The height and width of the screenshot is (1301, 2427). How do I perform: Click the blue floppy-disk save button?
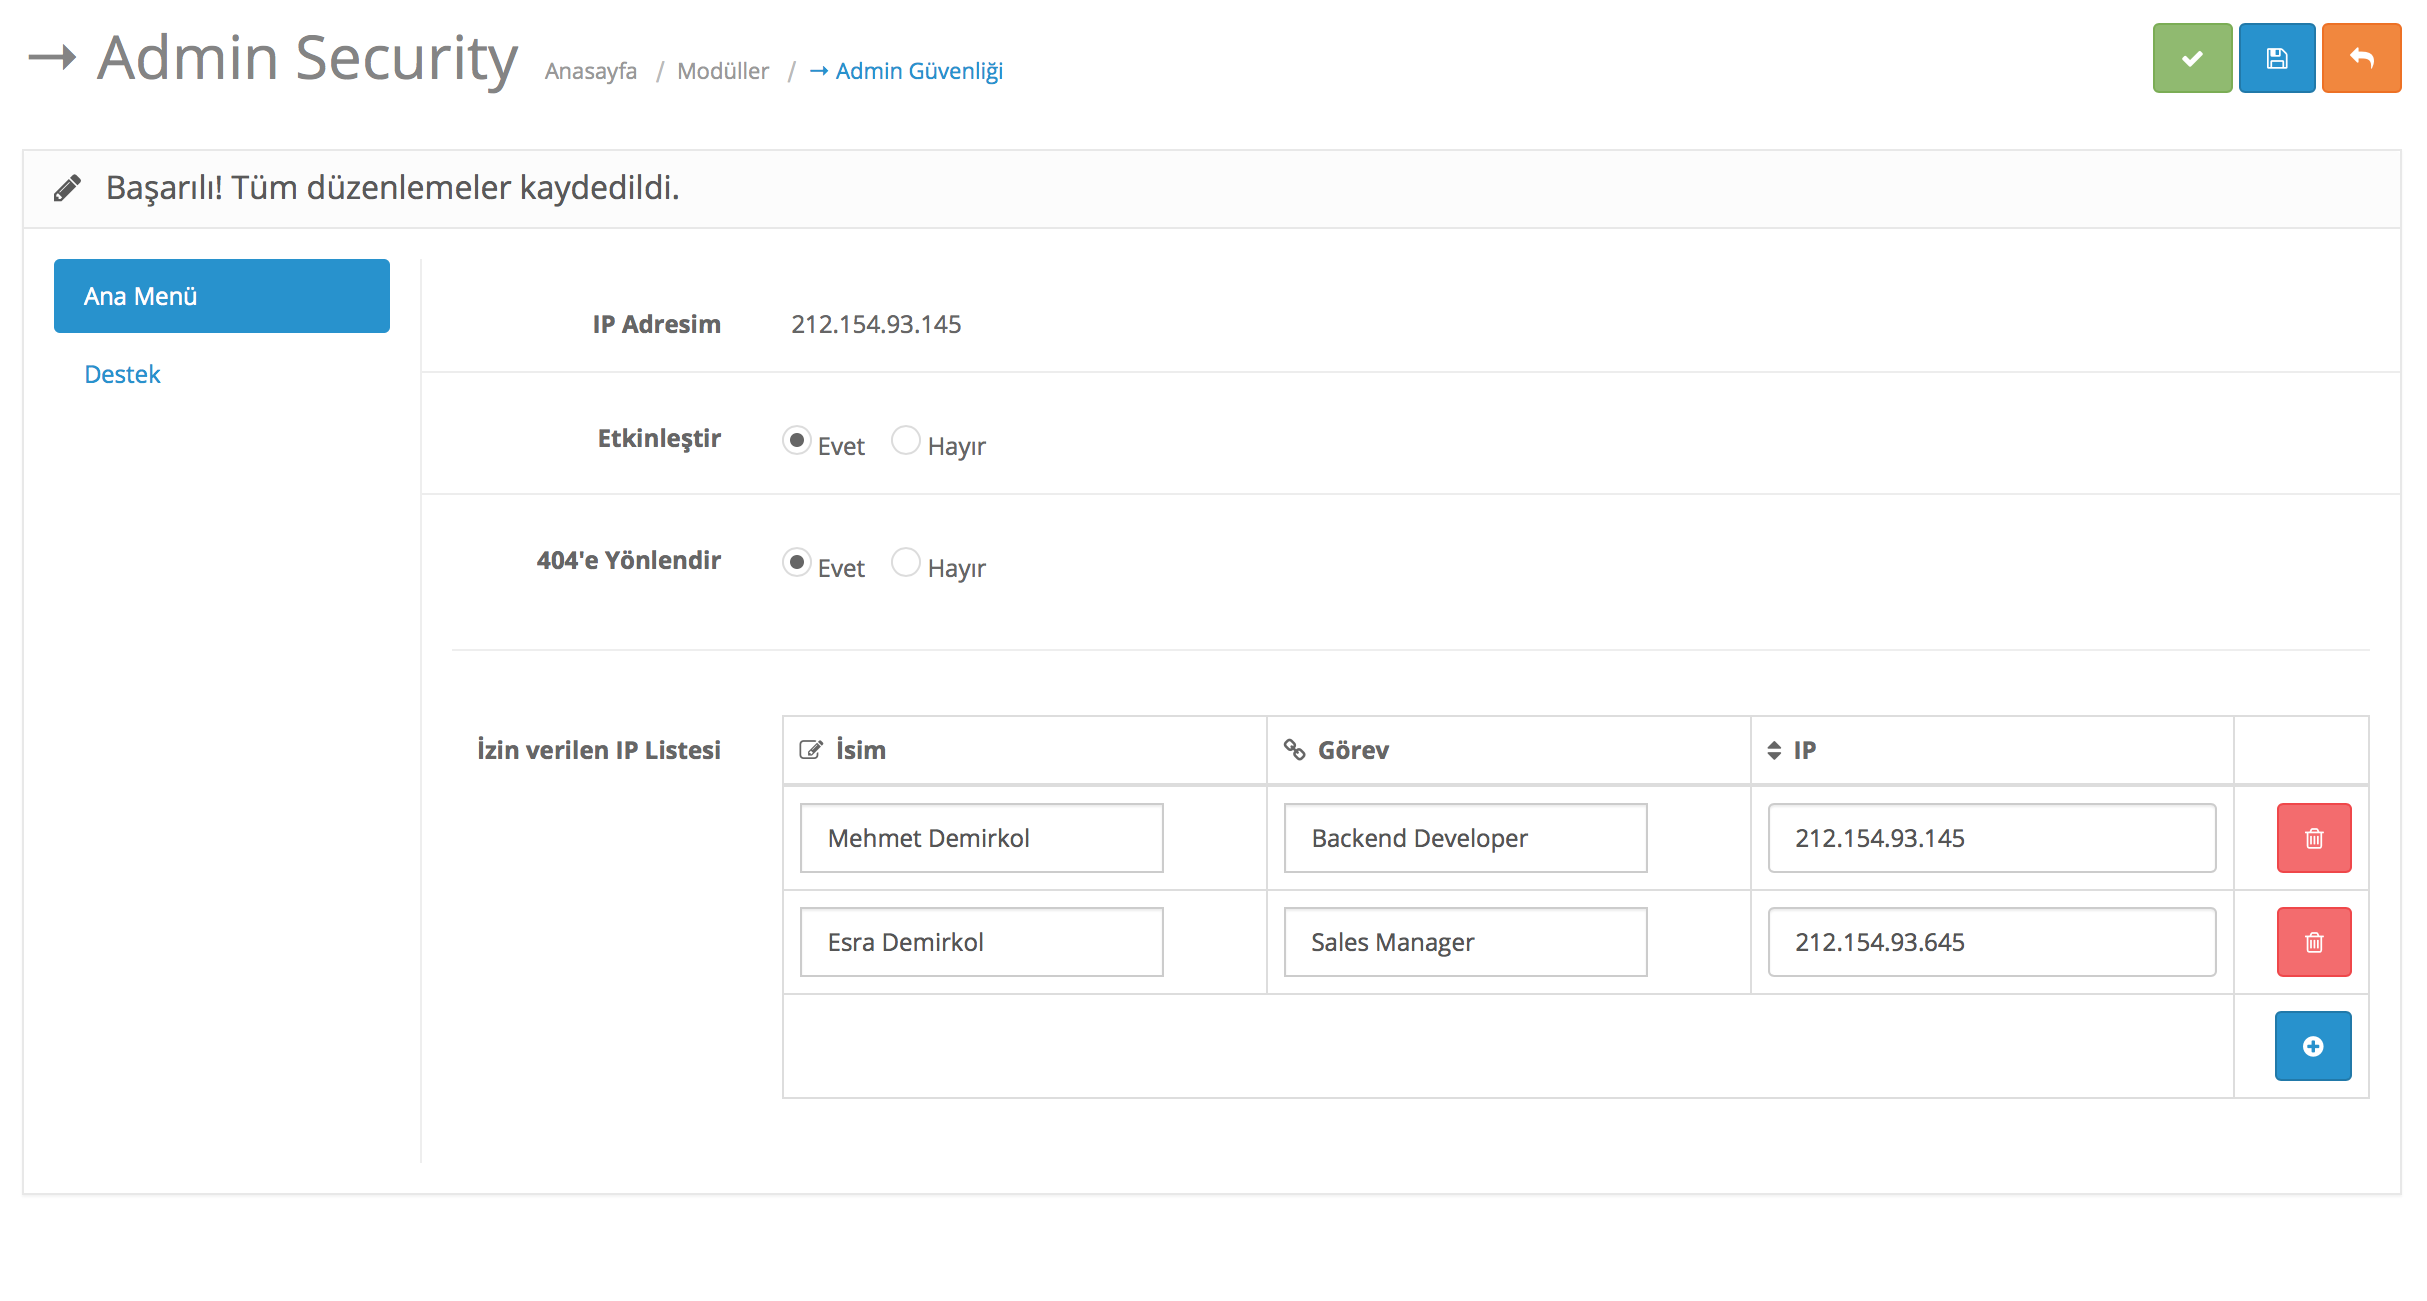pos(2276,59)
